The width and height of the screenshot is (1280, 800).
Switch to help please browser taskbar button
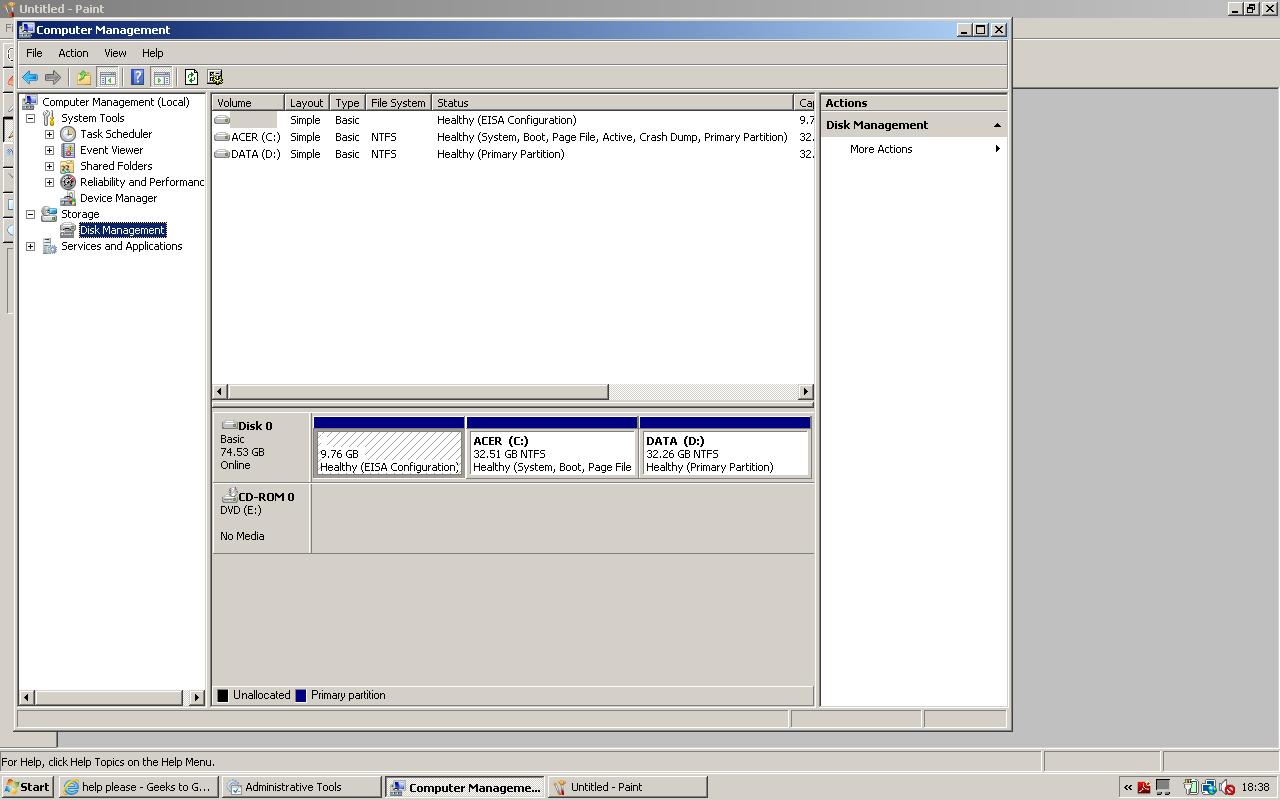pos(138,787)
